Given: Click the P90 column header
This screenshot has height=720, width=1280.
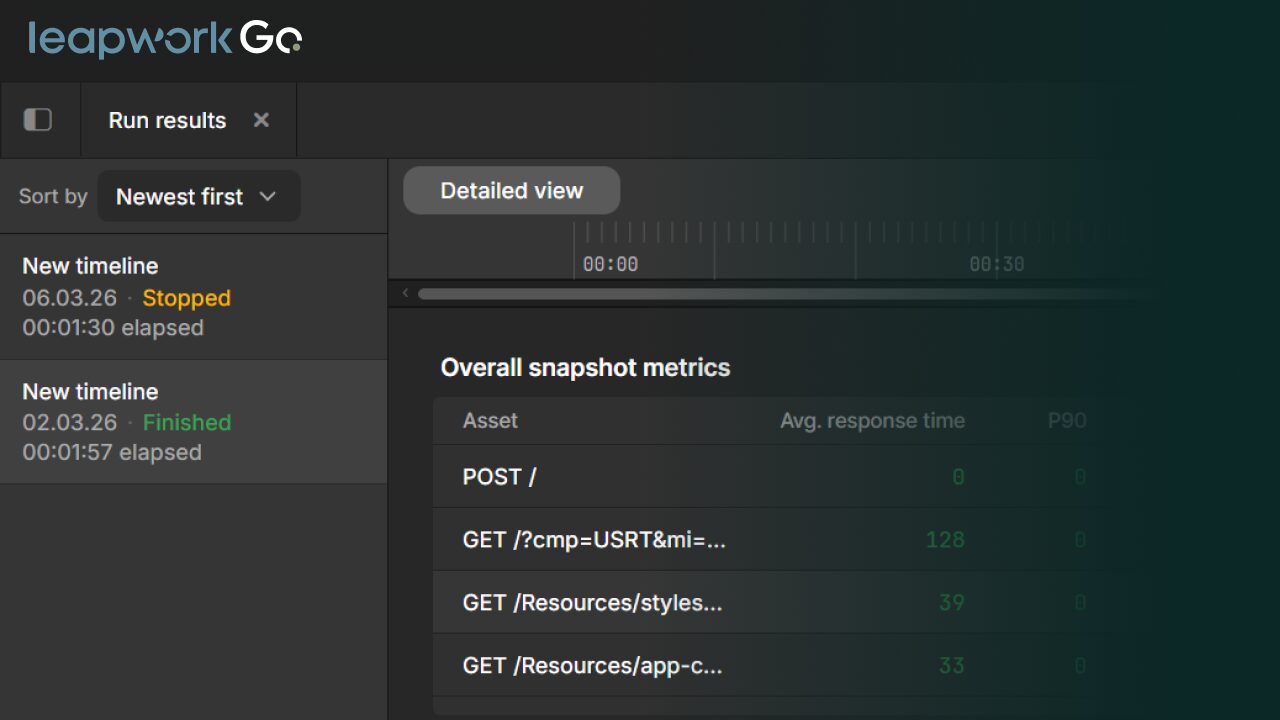Looking at the screenshot, I should [x=1067, y=421].
